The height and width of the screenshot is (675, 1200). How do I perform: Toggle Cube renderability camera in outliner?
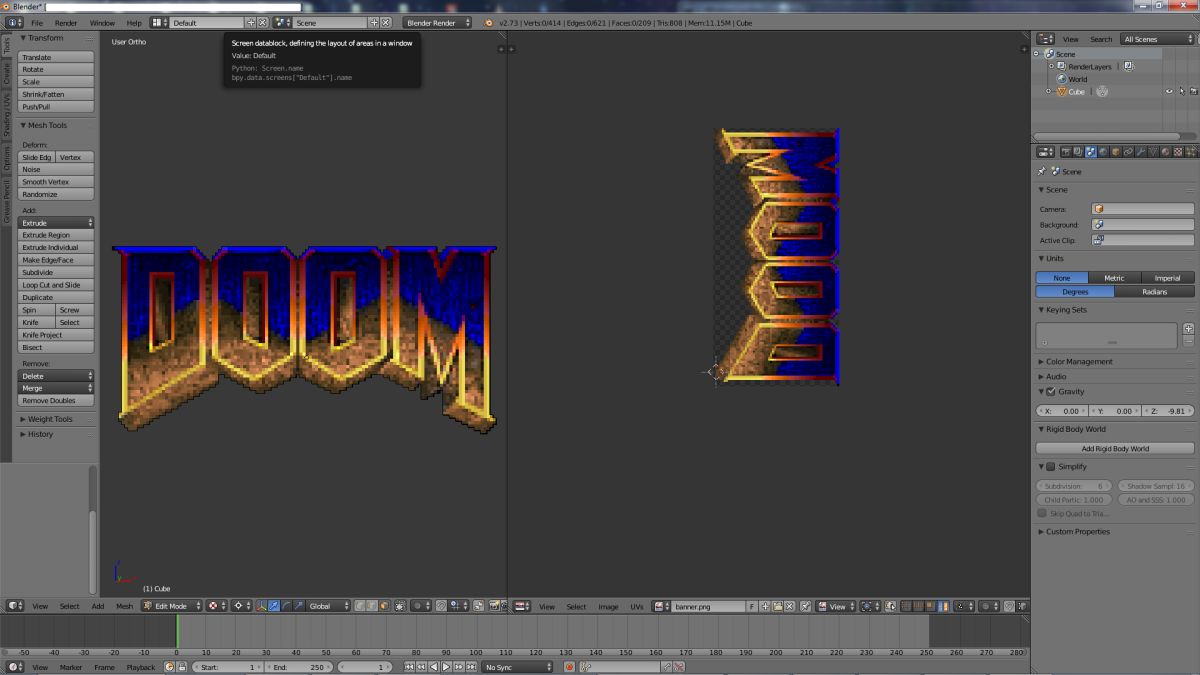pos(1194,91)
